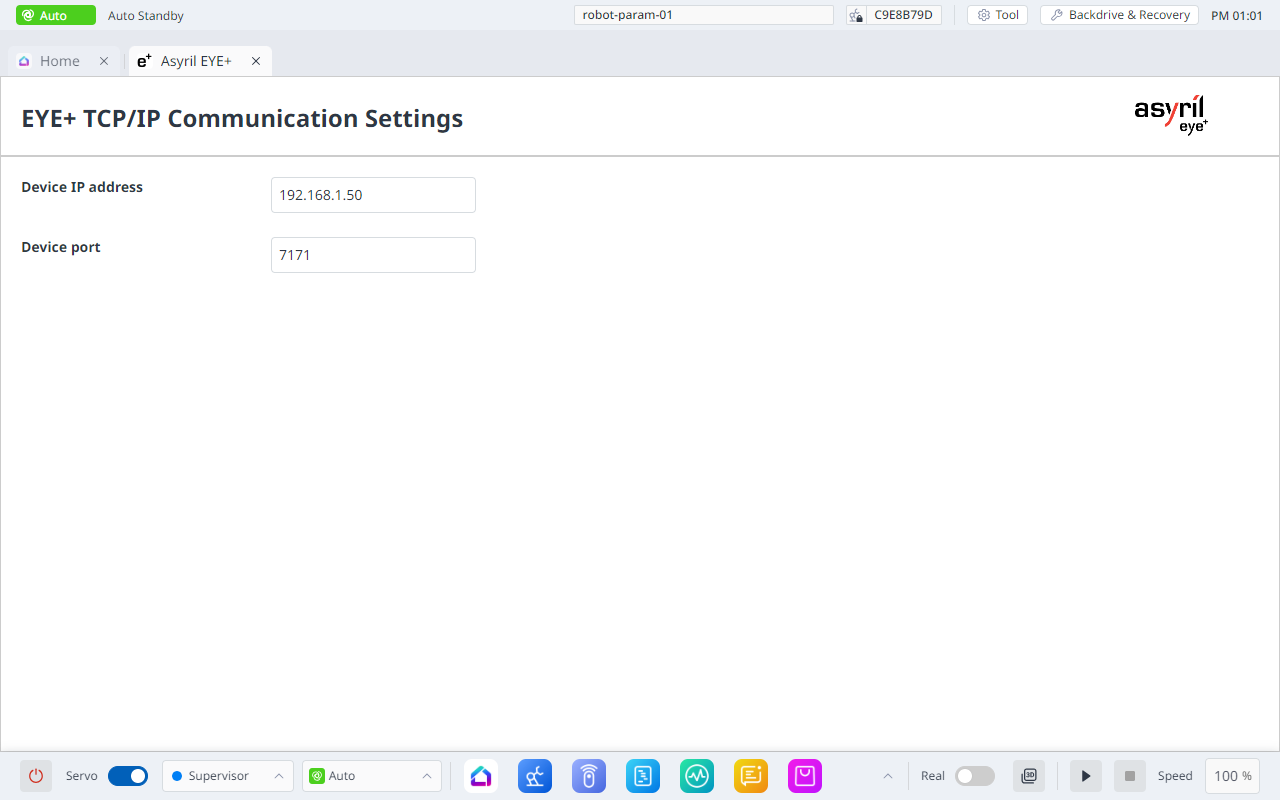Toggle the Servo switch
Screen dimensions: 1280x800
128,776
